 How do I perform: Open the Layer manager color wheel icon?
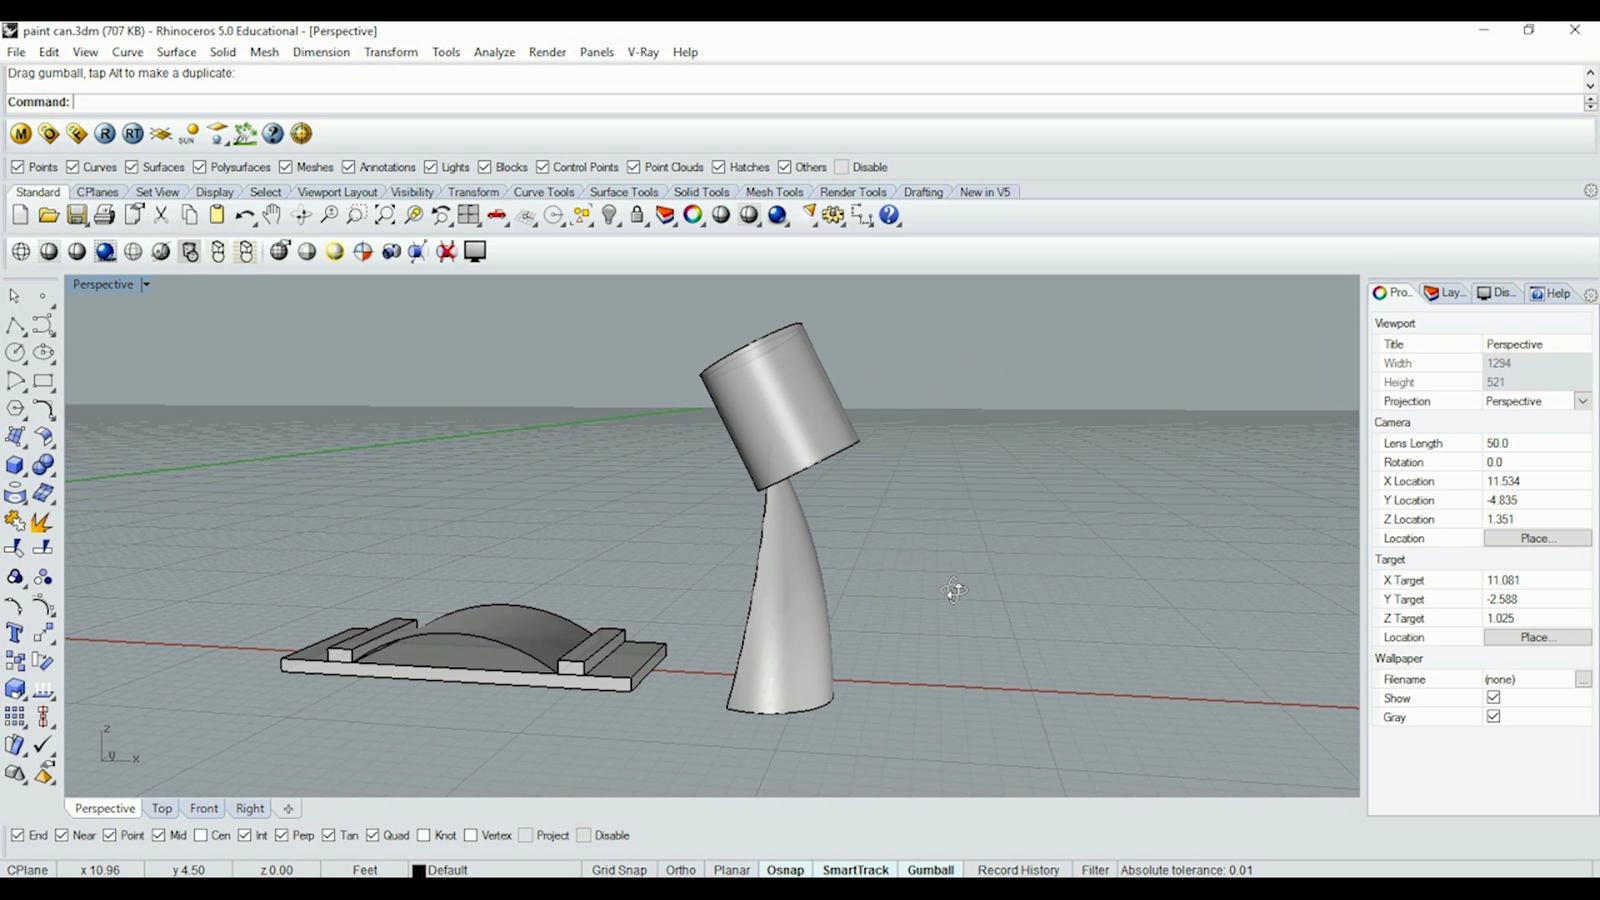pos(693,215)
